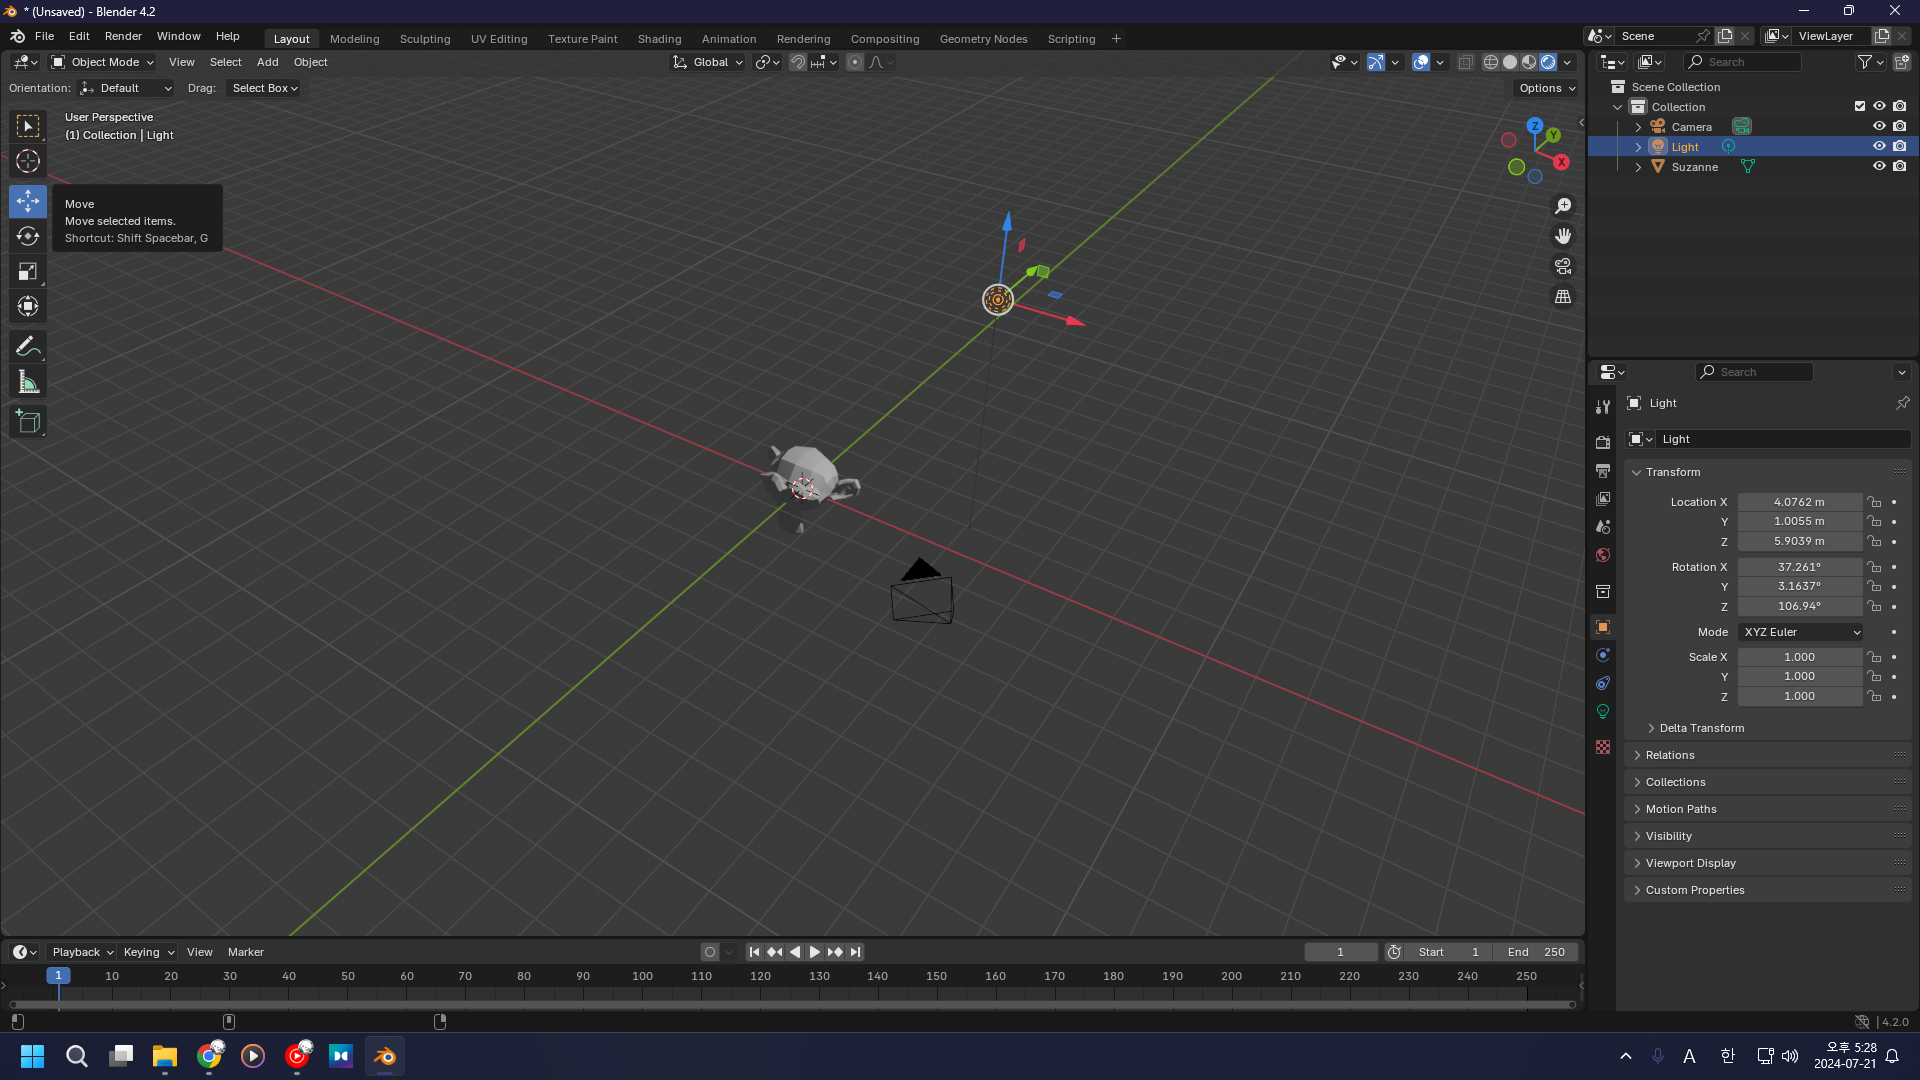Choose the Annotate pencil tool

coord(28,347)
